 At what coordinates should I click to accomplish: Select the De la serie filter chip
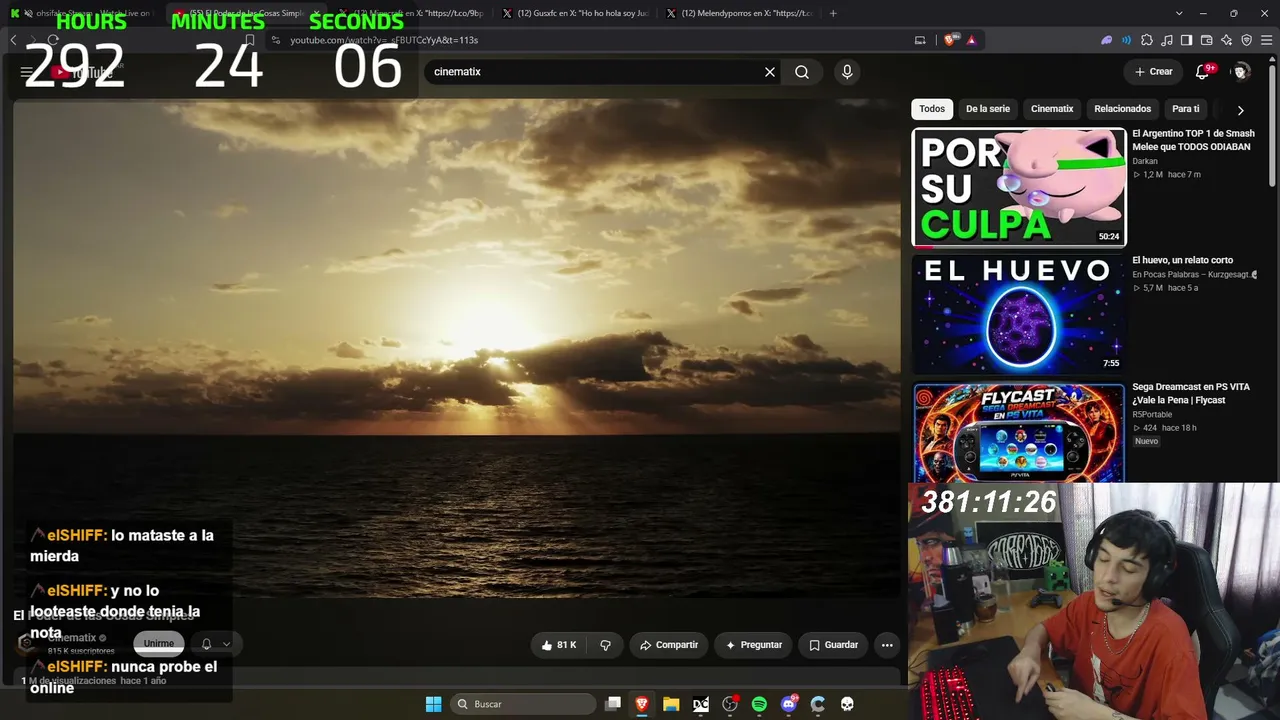point(988,109)
